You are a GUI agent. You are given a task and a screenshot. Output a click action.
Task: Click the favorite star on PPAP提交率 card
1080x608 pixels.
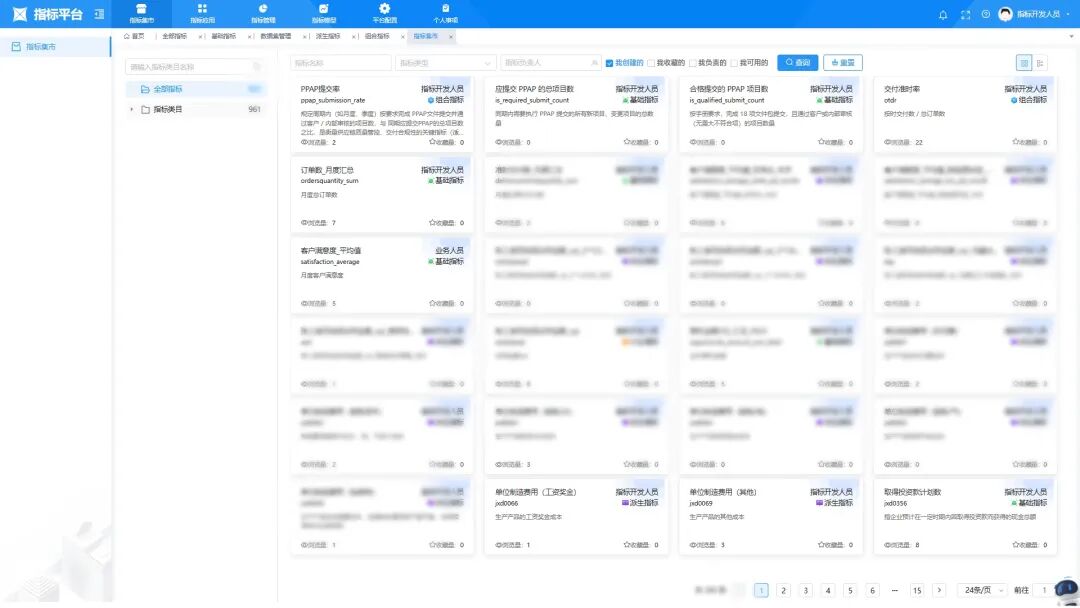(x=432, y=142)
